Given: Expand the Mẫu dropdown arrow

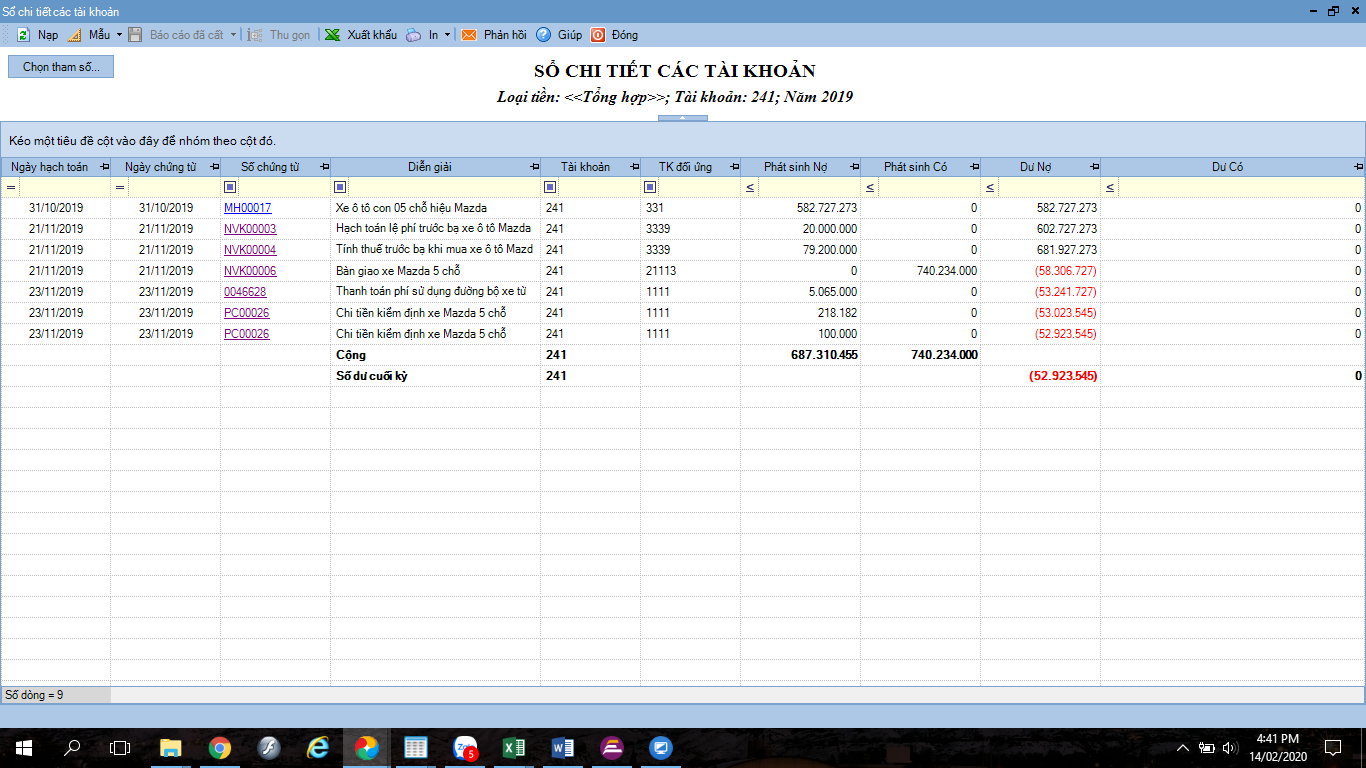Looking at the screenshot, I should coord(119,35).
